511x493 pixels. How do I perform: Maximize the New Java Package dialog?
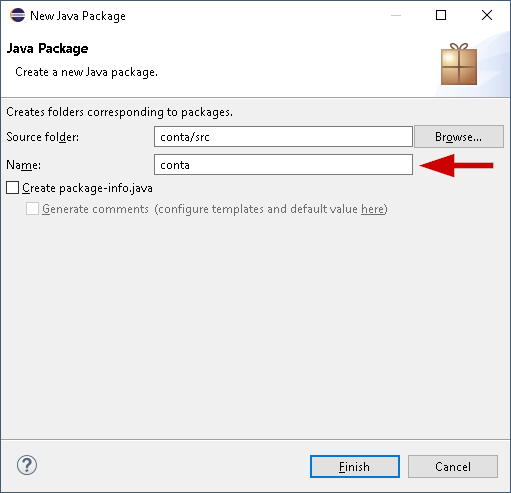441,15
